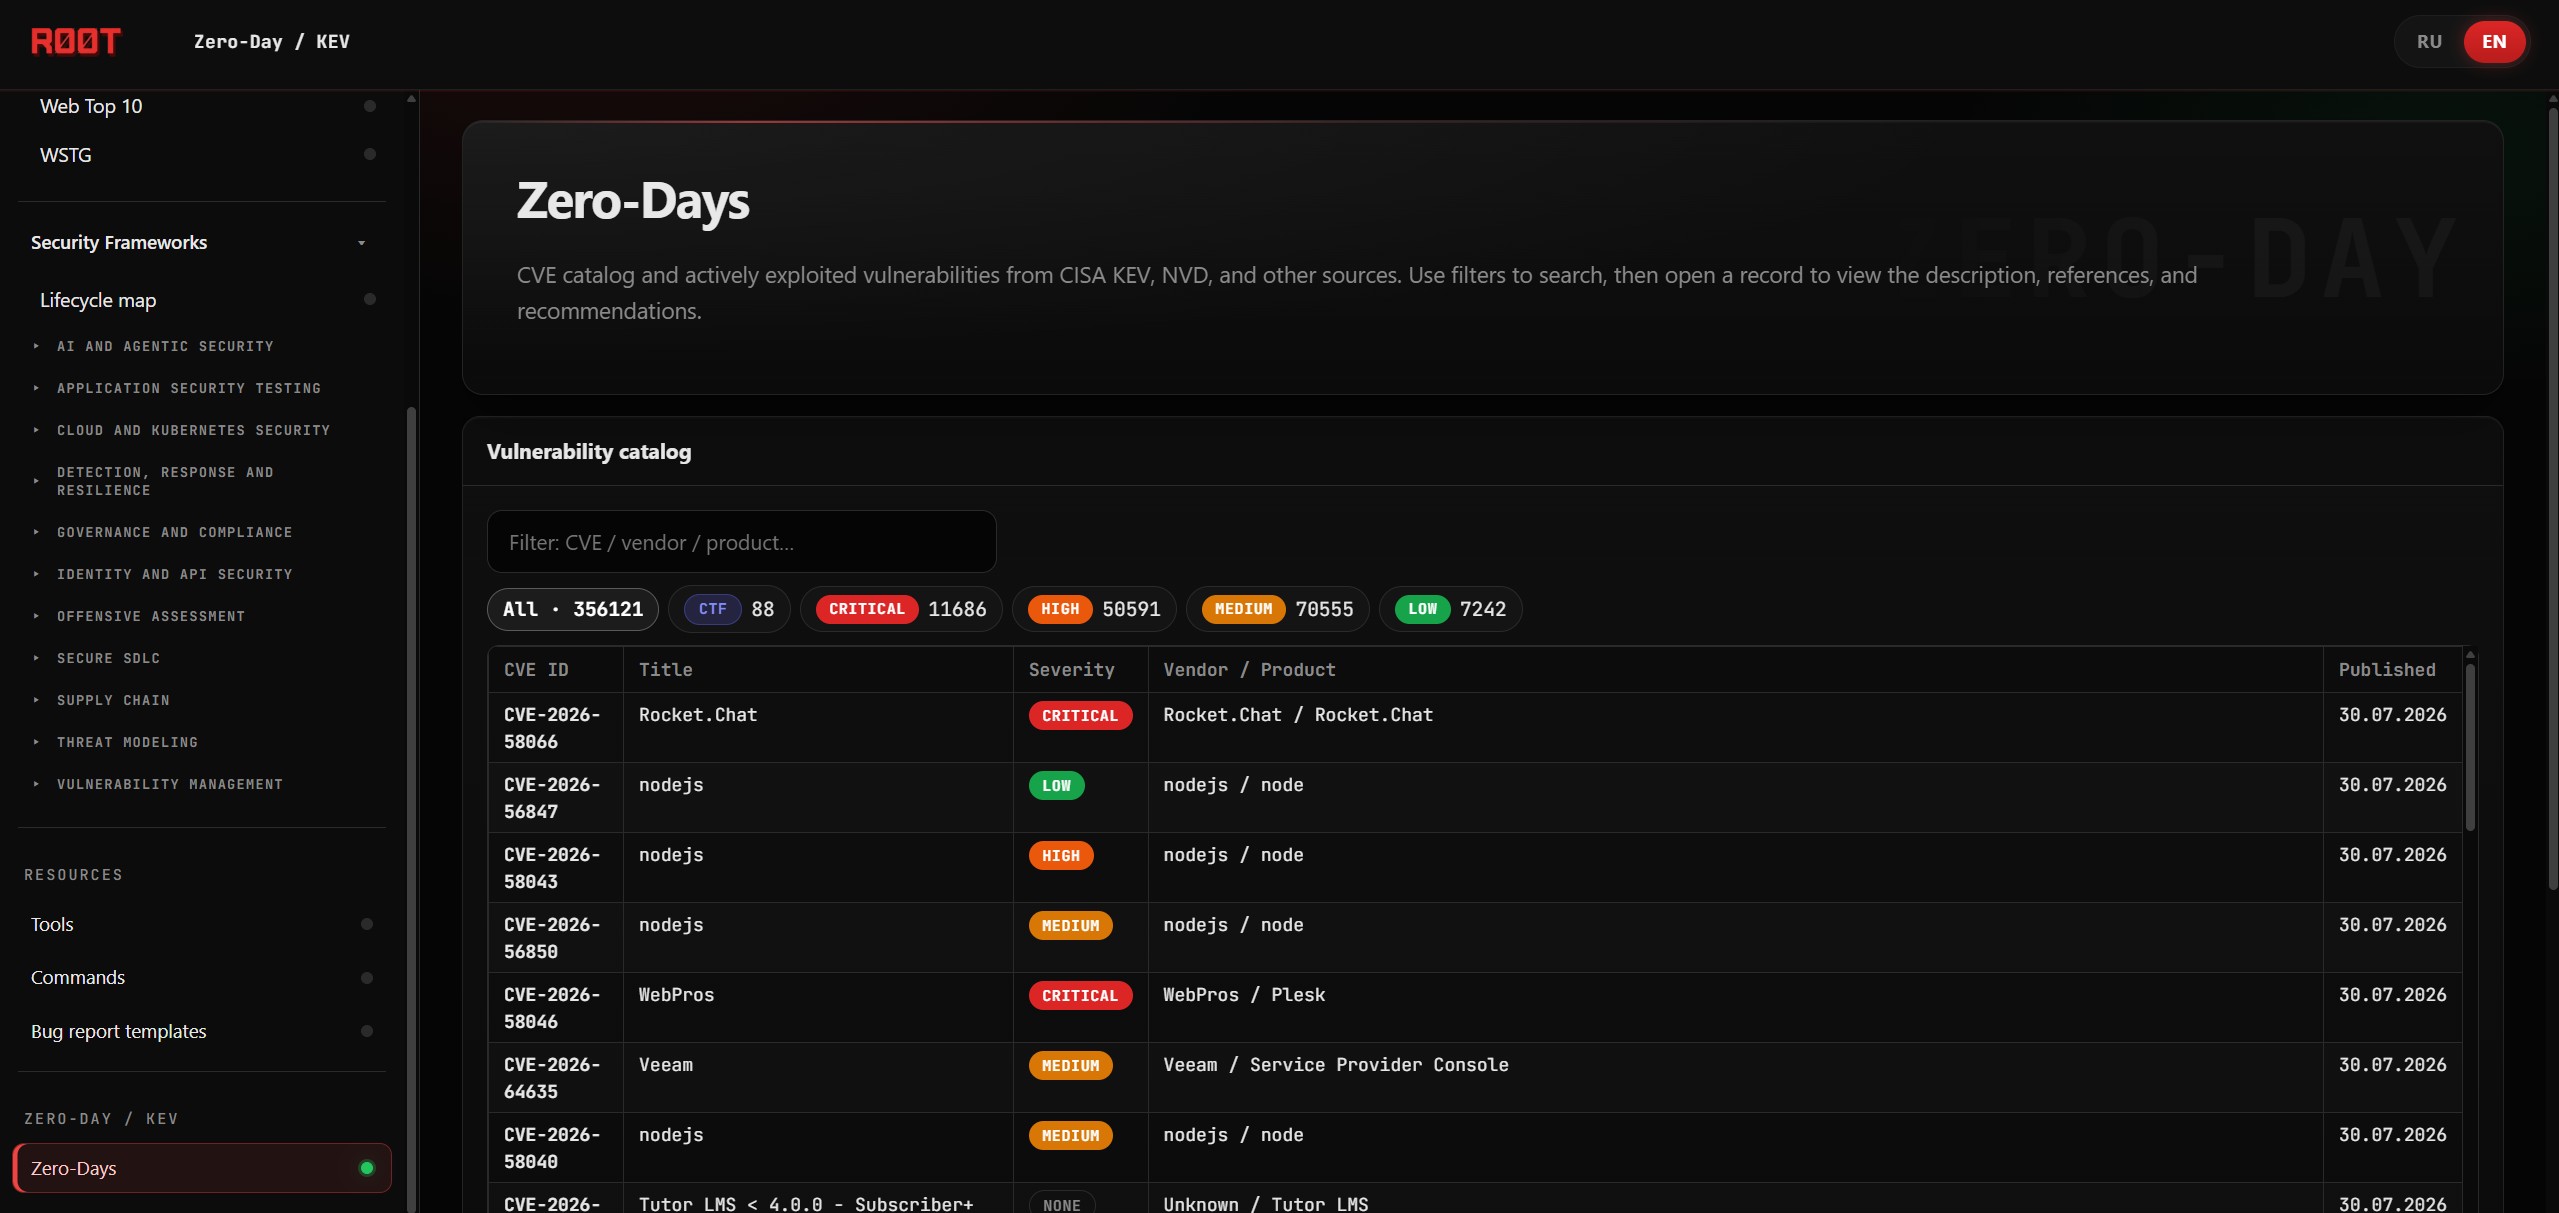Expand Vulnerability Management group
The width and height of the screenshot is (2559, 1213).
point(170,784)
